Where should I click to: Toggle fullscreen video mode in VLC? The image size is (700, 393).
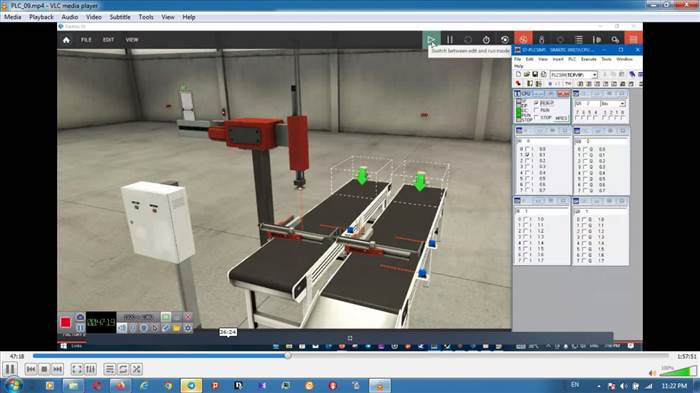point(77,369)
